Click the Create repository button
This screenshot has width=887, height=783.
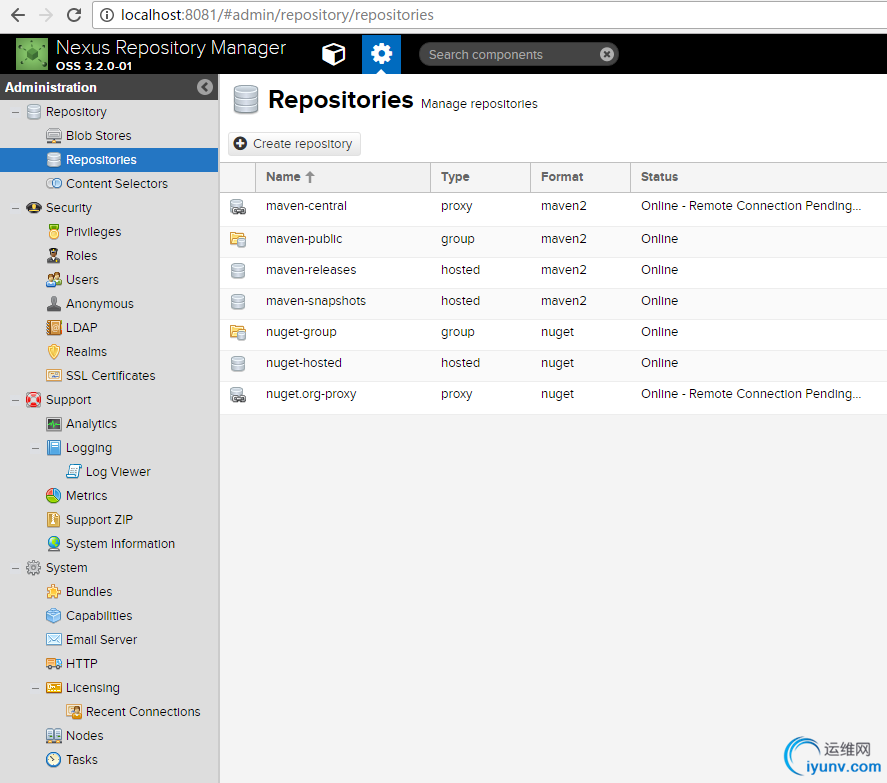(294, 144)
